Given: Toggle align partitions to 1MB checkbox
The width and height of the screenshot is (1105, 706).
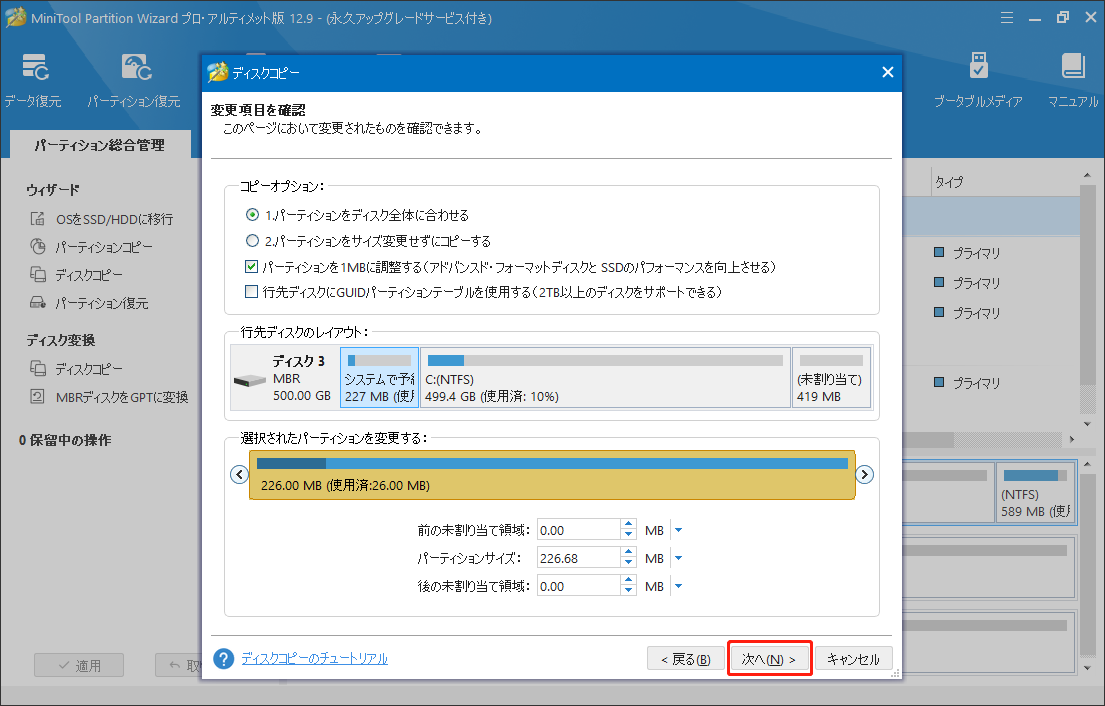Looking at the screenshot, I should pyautogui.click(x=251, y=266).
